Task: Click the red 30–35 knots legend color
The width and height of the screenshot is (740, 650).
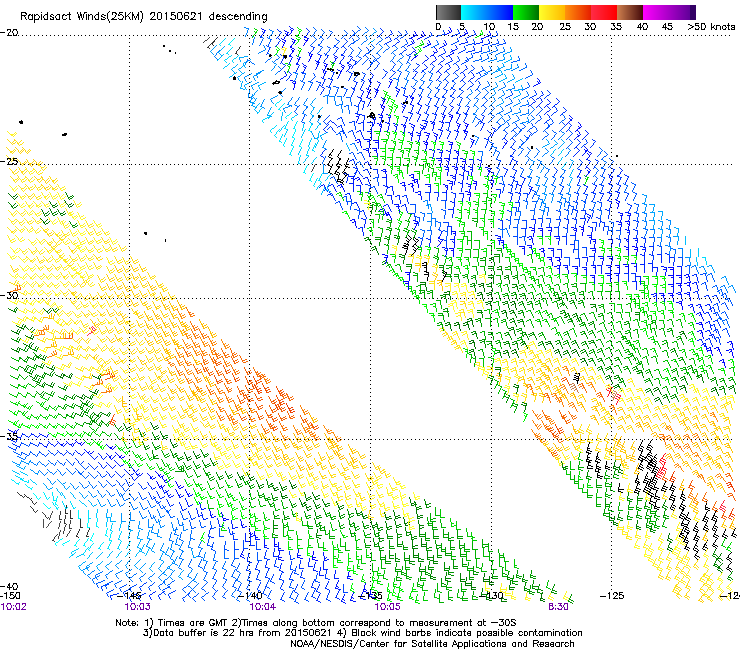Action: tap(604, 12)
